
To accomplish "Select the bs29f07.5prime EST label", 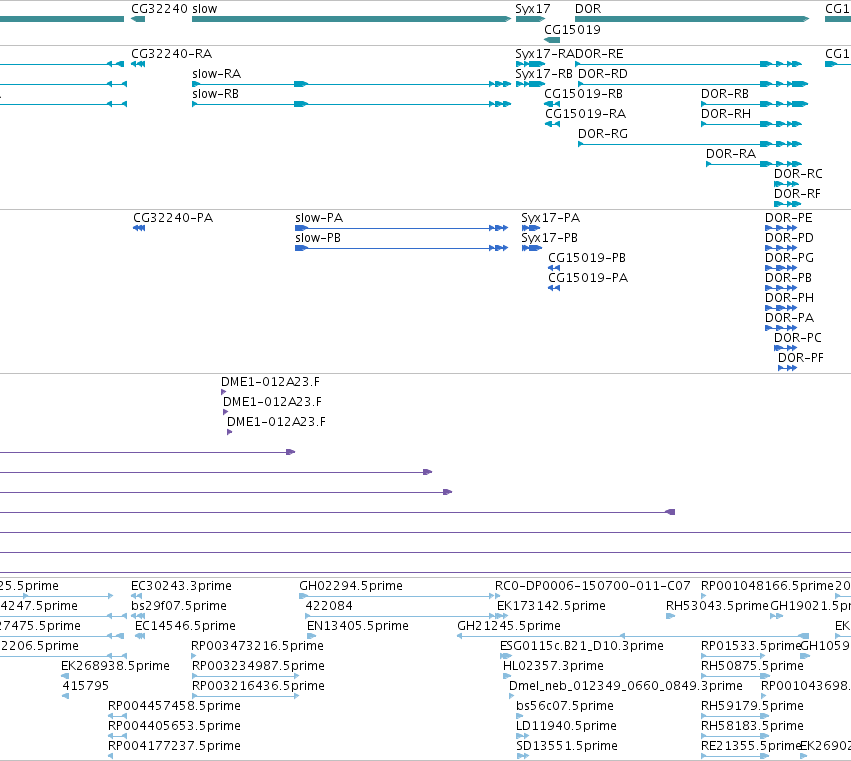I will pyautogui.click(x=179, y=606).
